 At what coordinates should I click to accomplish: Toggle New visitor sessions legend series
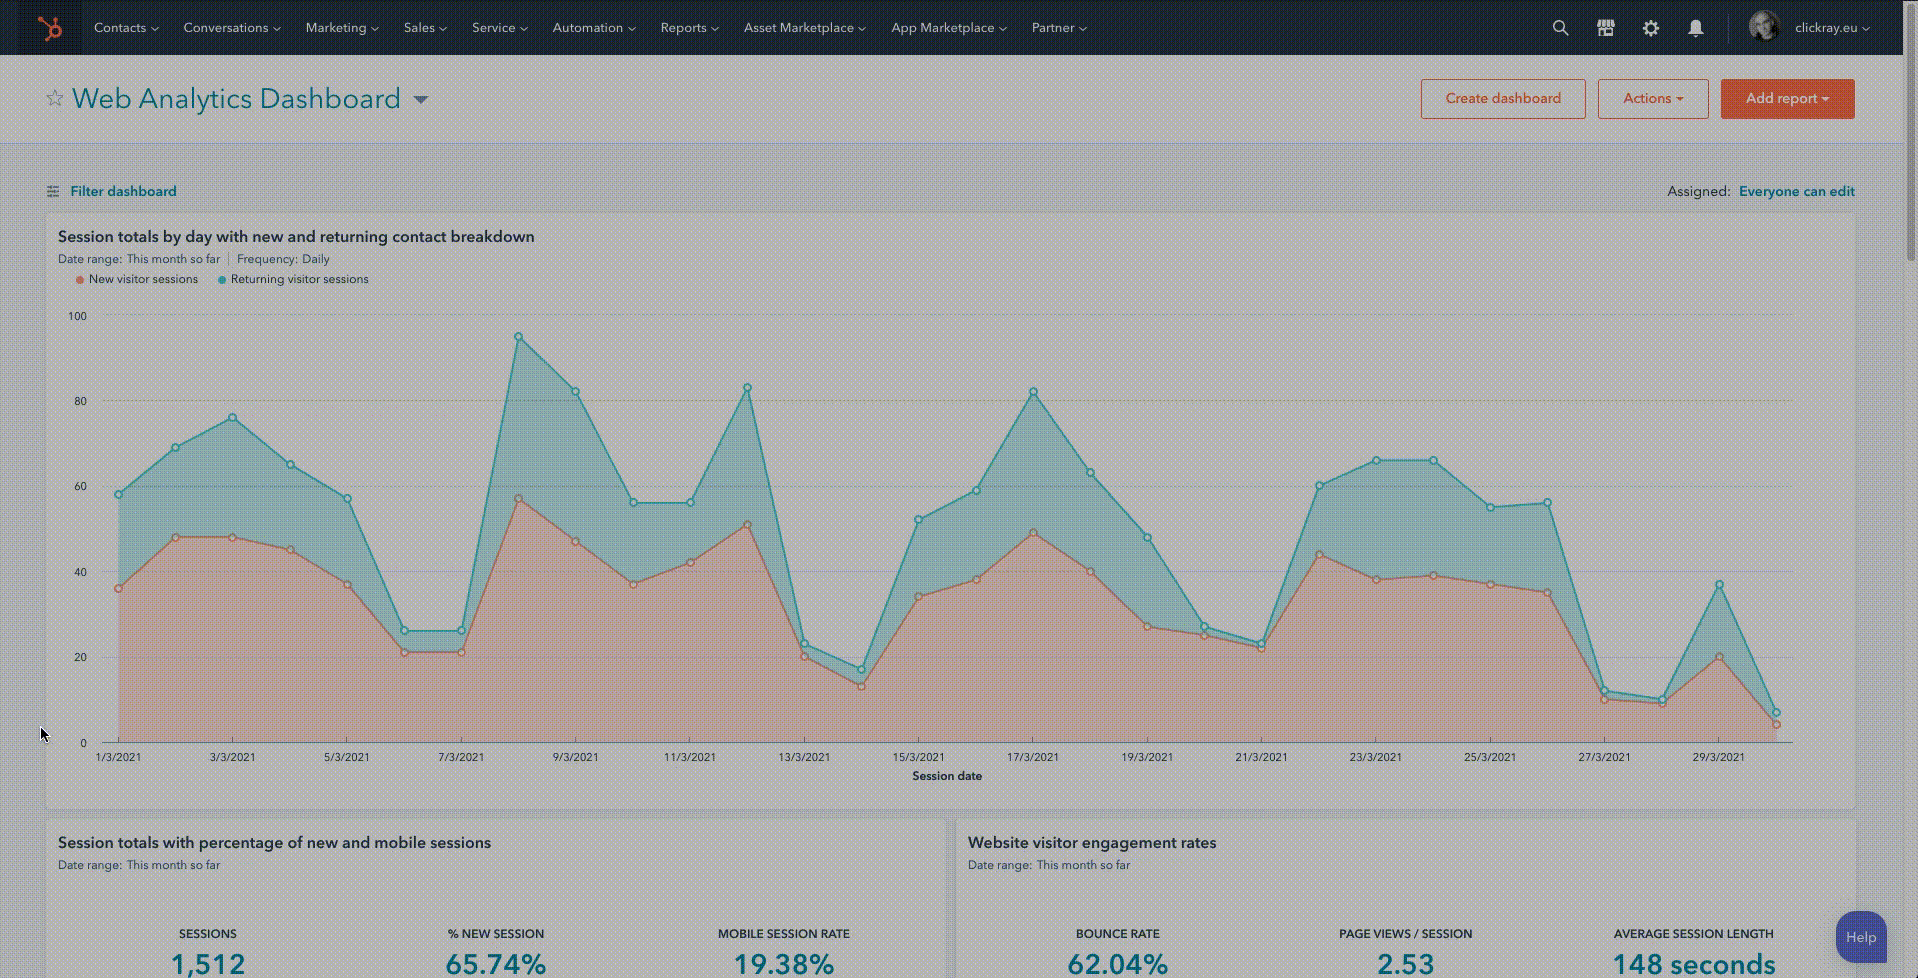[x=142, y=280]
